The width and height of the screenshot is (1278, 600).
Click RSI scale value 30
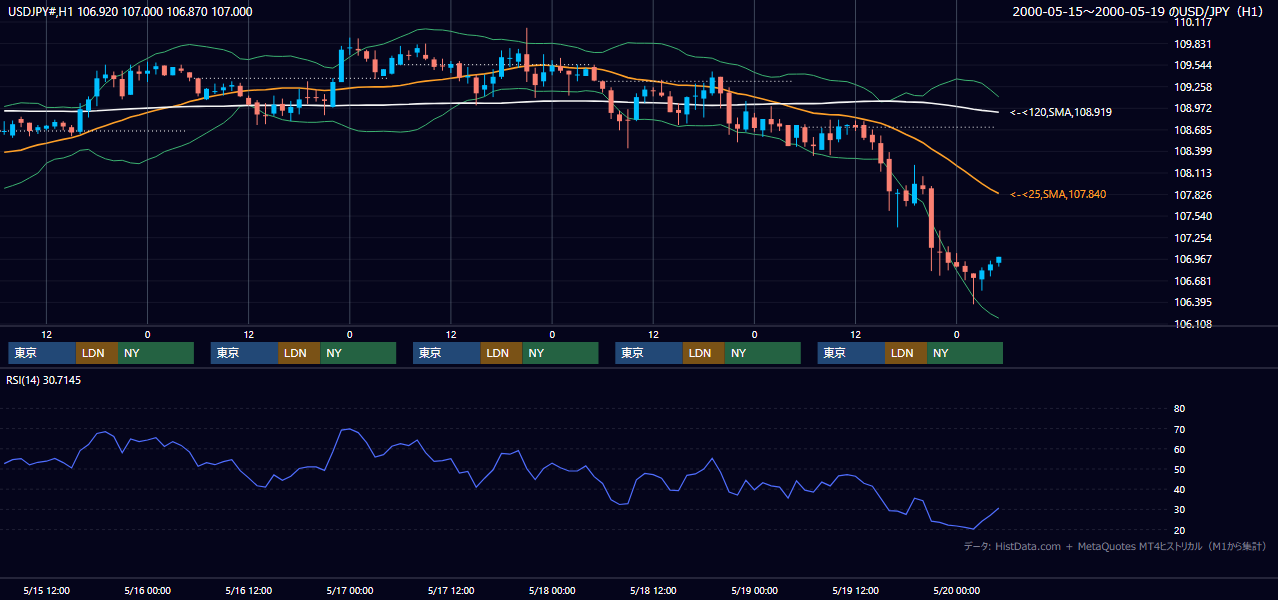click(1179, 510)
